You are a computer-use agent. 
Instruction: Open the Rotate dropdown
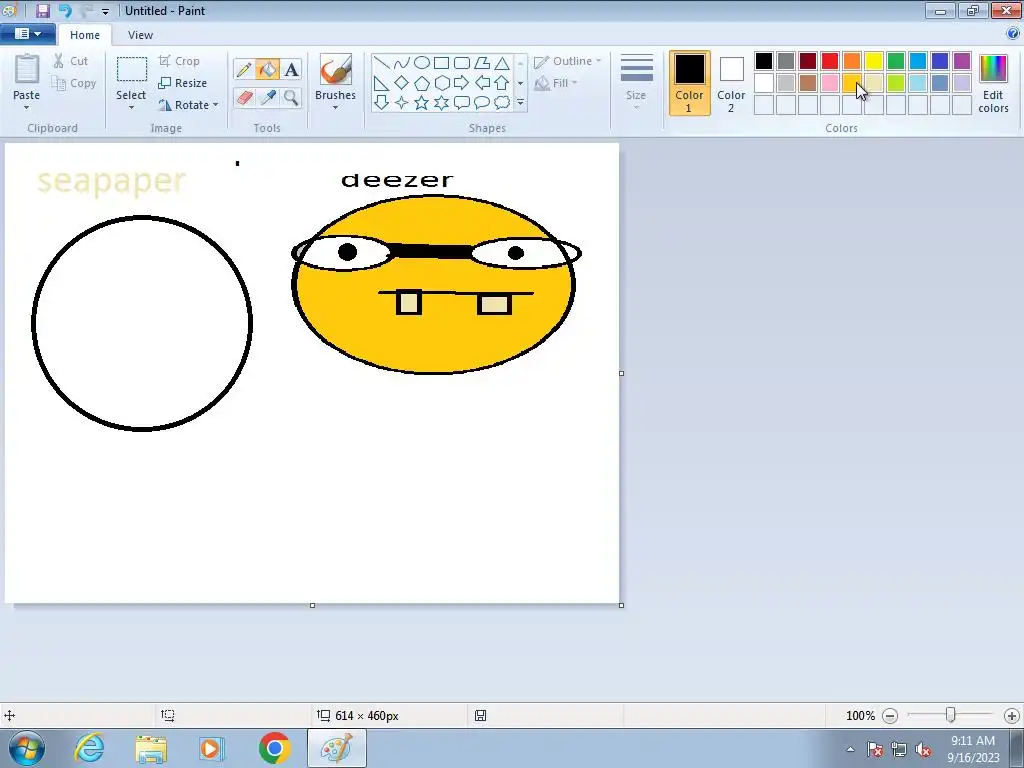188,104
